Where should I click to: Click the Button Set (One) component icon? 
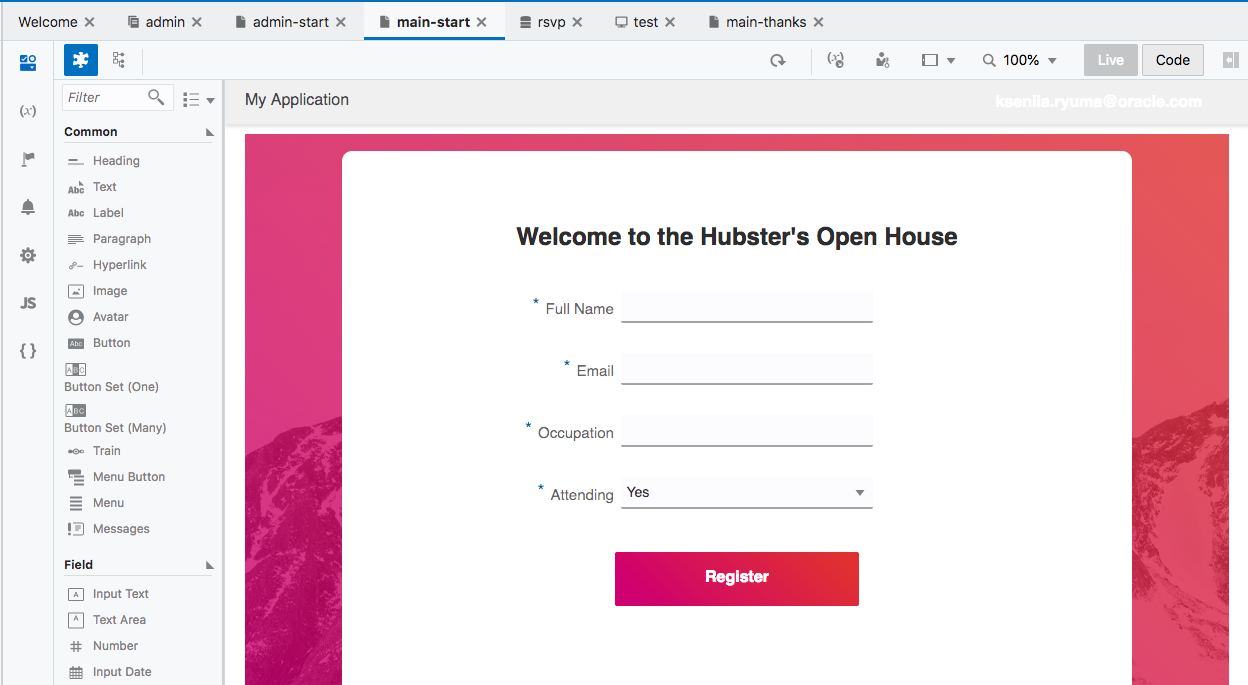76,369
